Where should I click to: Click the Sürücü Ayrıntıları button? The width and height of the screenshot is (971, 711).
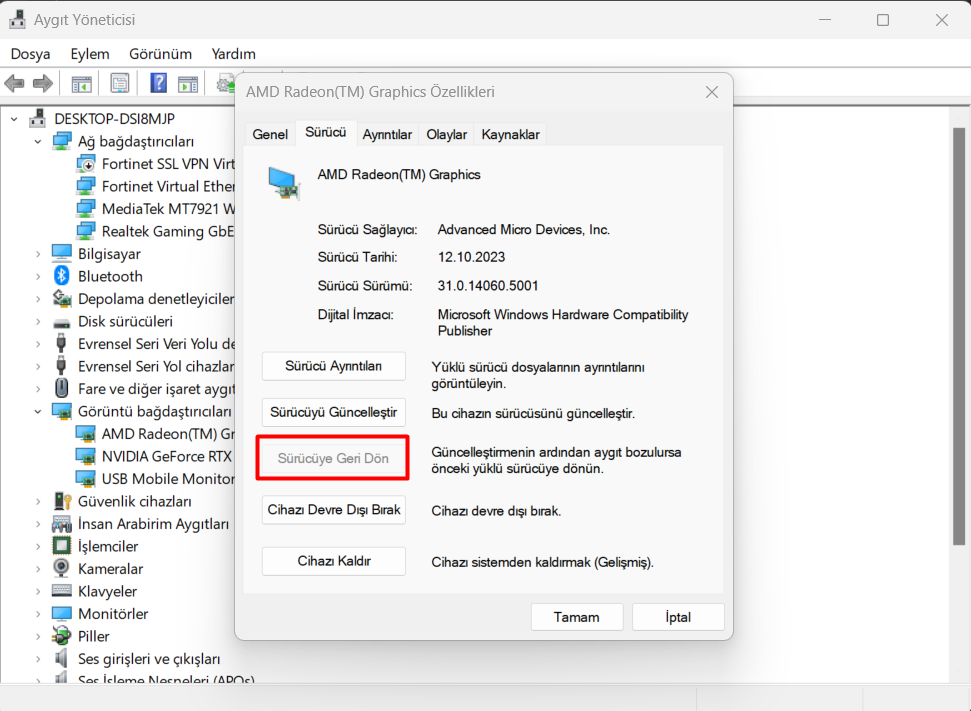(334, 366)
